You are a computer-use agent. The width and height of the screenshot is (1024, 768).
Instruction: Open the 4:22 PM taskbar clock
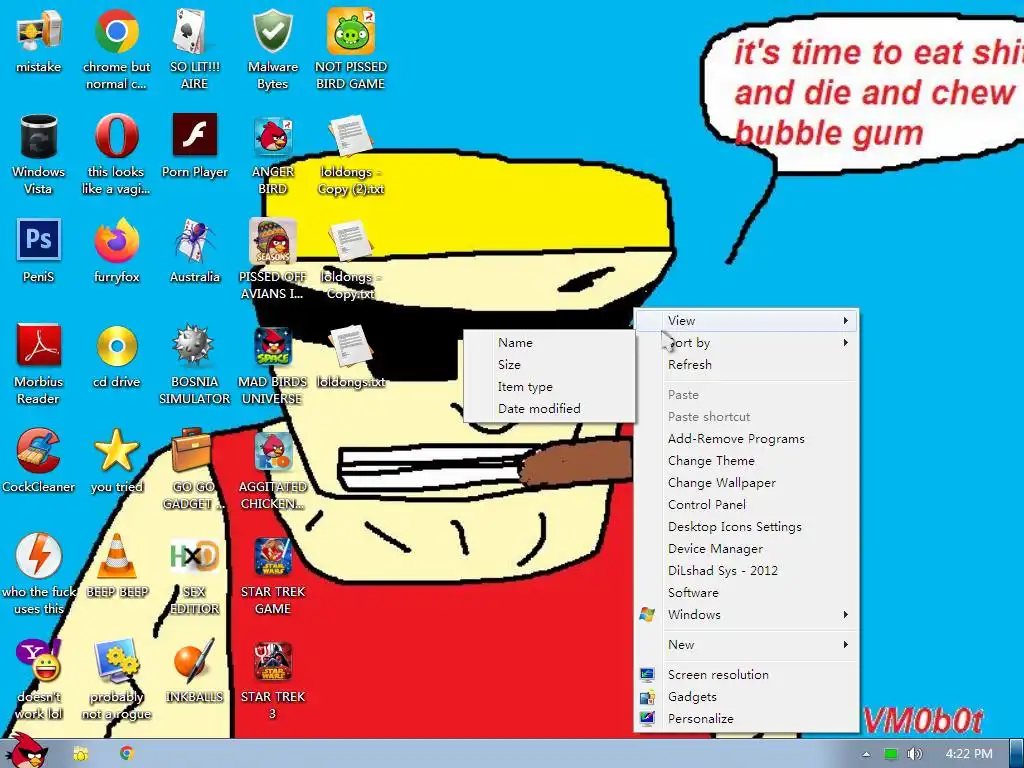[968, 754]
